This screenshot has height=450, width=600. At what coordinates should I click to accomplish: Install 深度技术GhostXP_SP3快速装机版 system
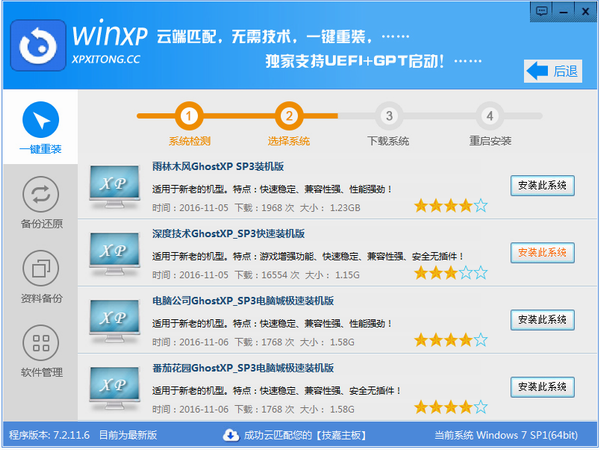tap(542, 252)
